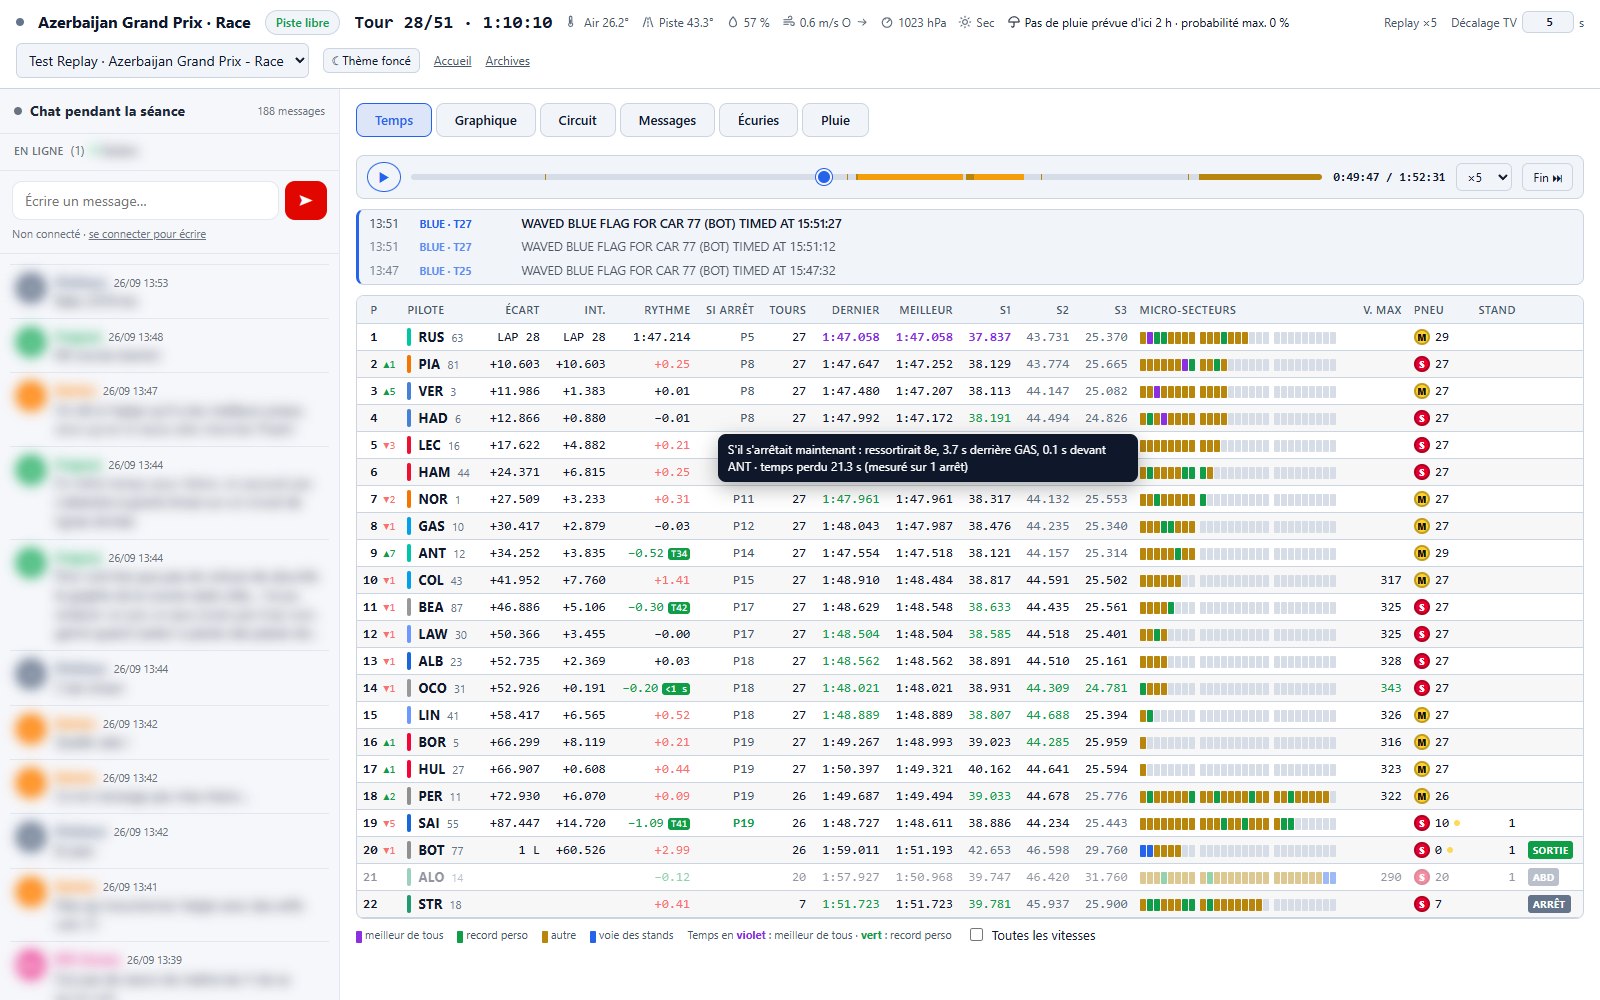This screenshot has width=1600, height=1000.
Task: Focus the 'Écrire un message...' chat field
Action: click(x=145, y=201)
